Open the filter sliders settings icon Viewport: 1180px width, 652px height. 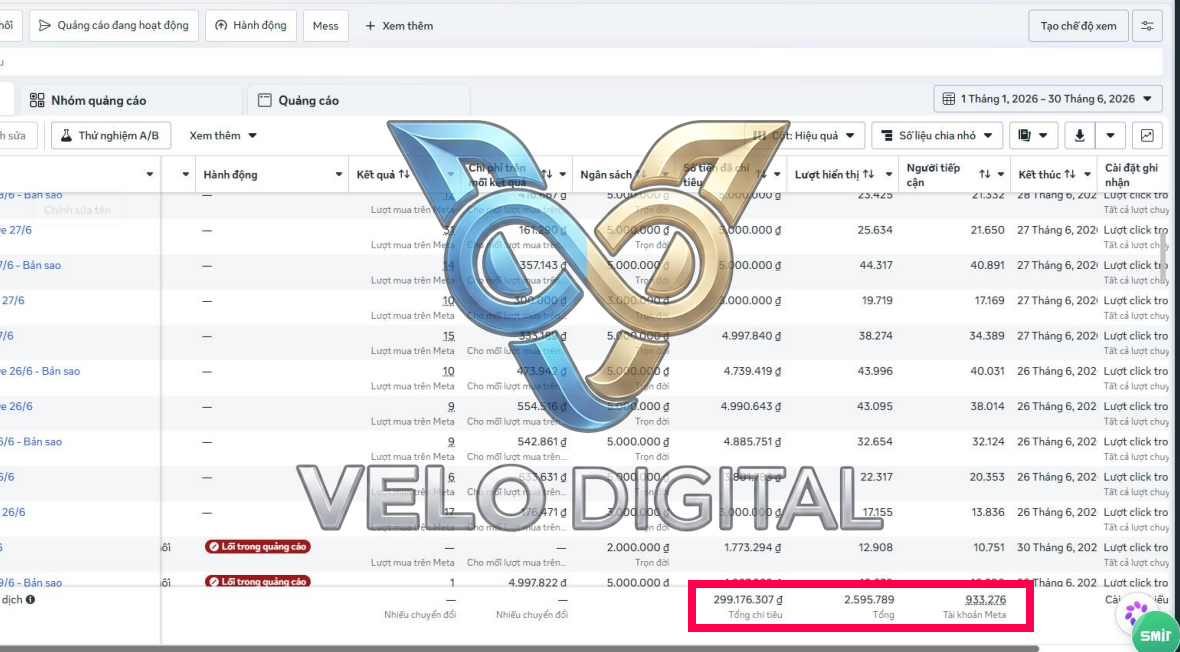point(1147,26)
